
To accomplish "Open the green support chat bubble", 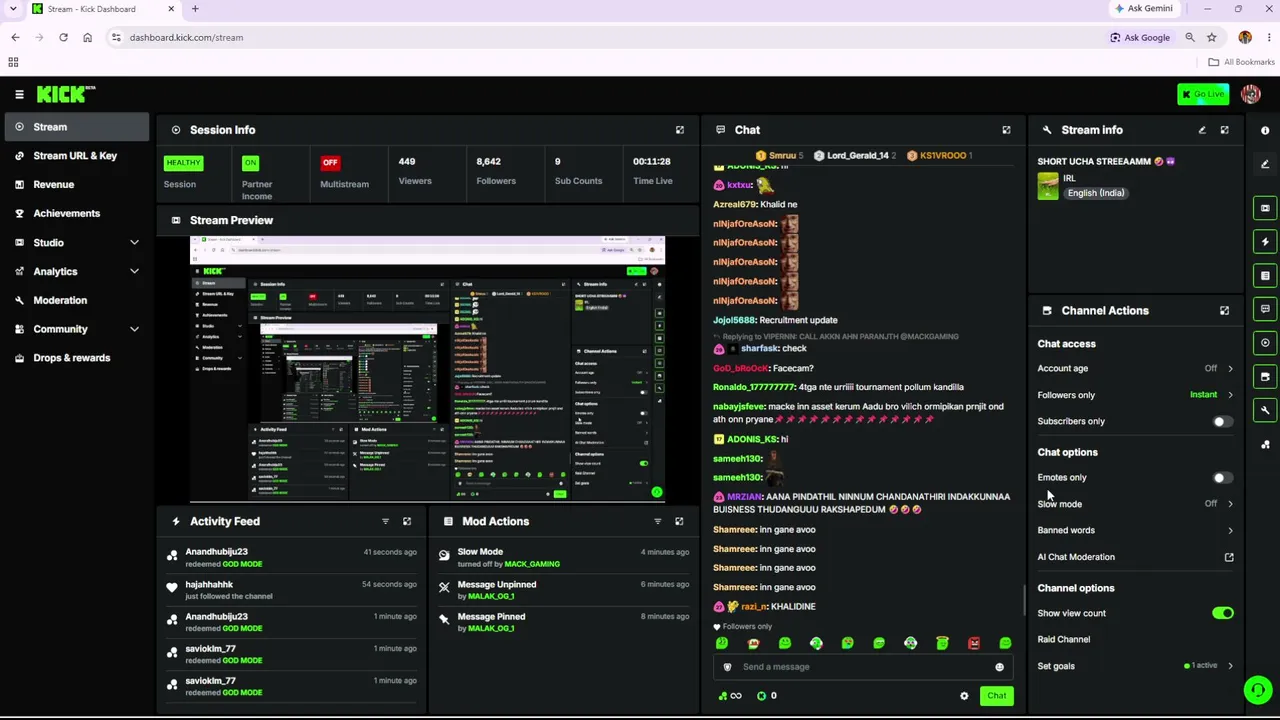I will coord(1258,690).
